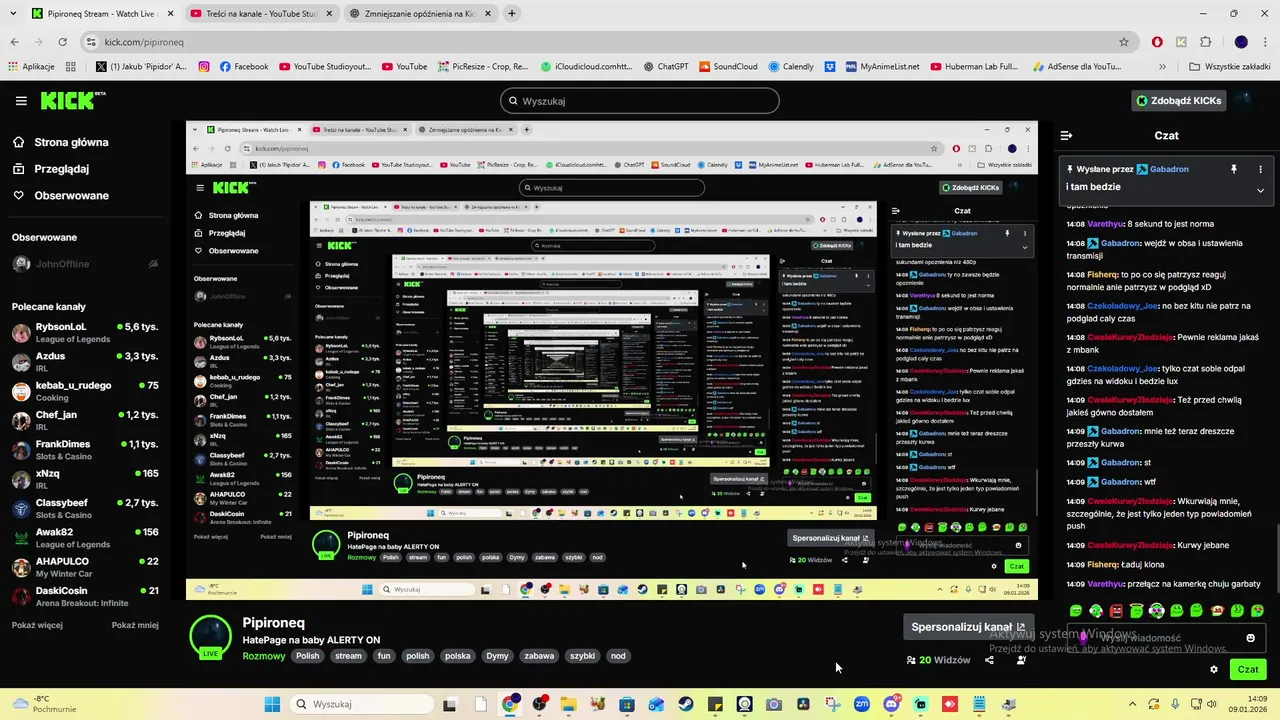This screenshot has width=1280, height=720.
Task: Open Steam from the taskbar
Action: tap(685, 704)
